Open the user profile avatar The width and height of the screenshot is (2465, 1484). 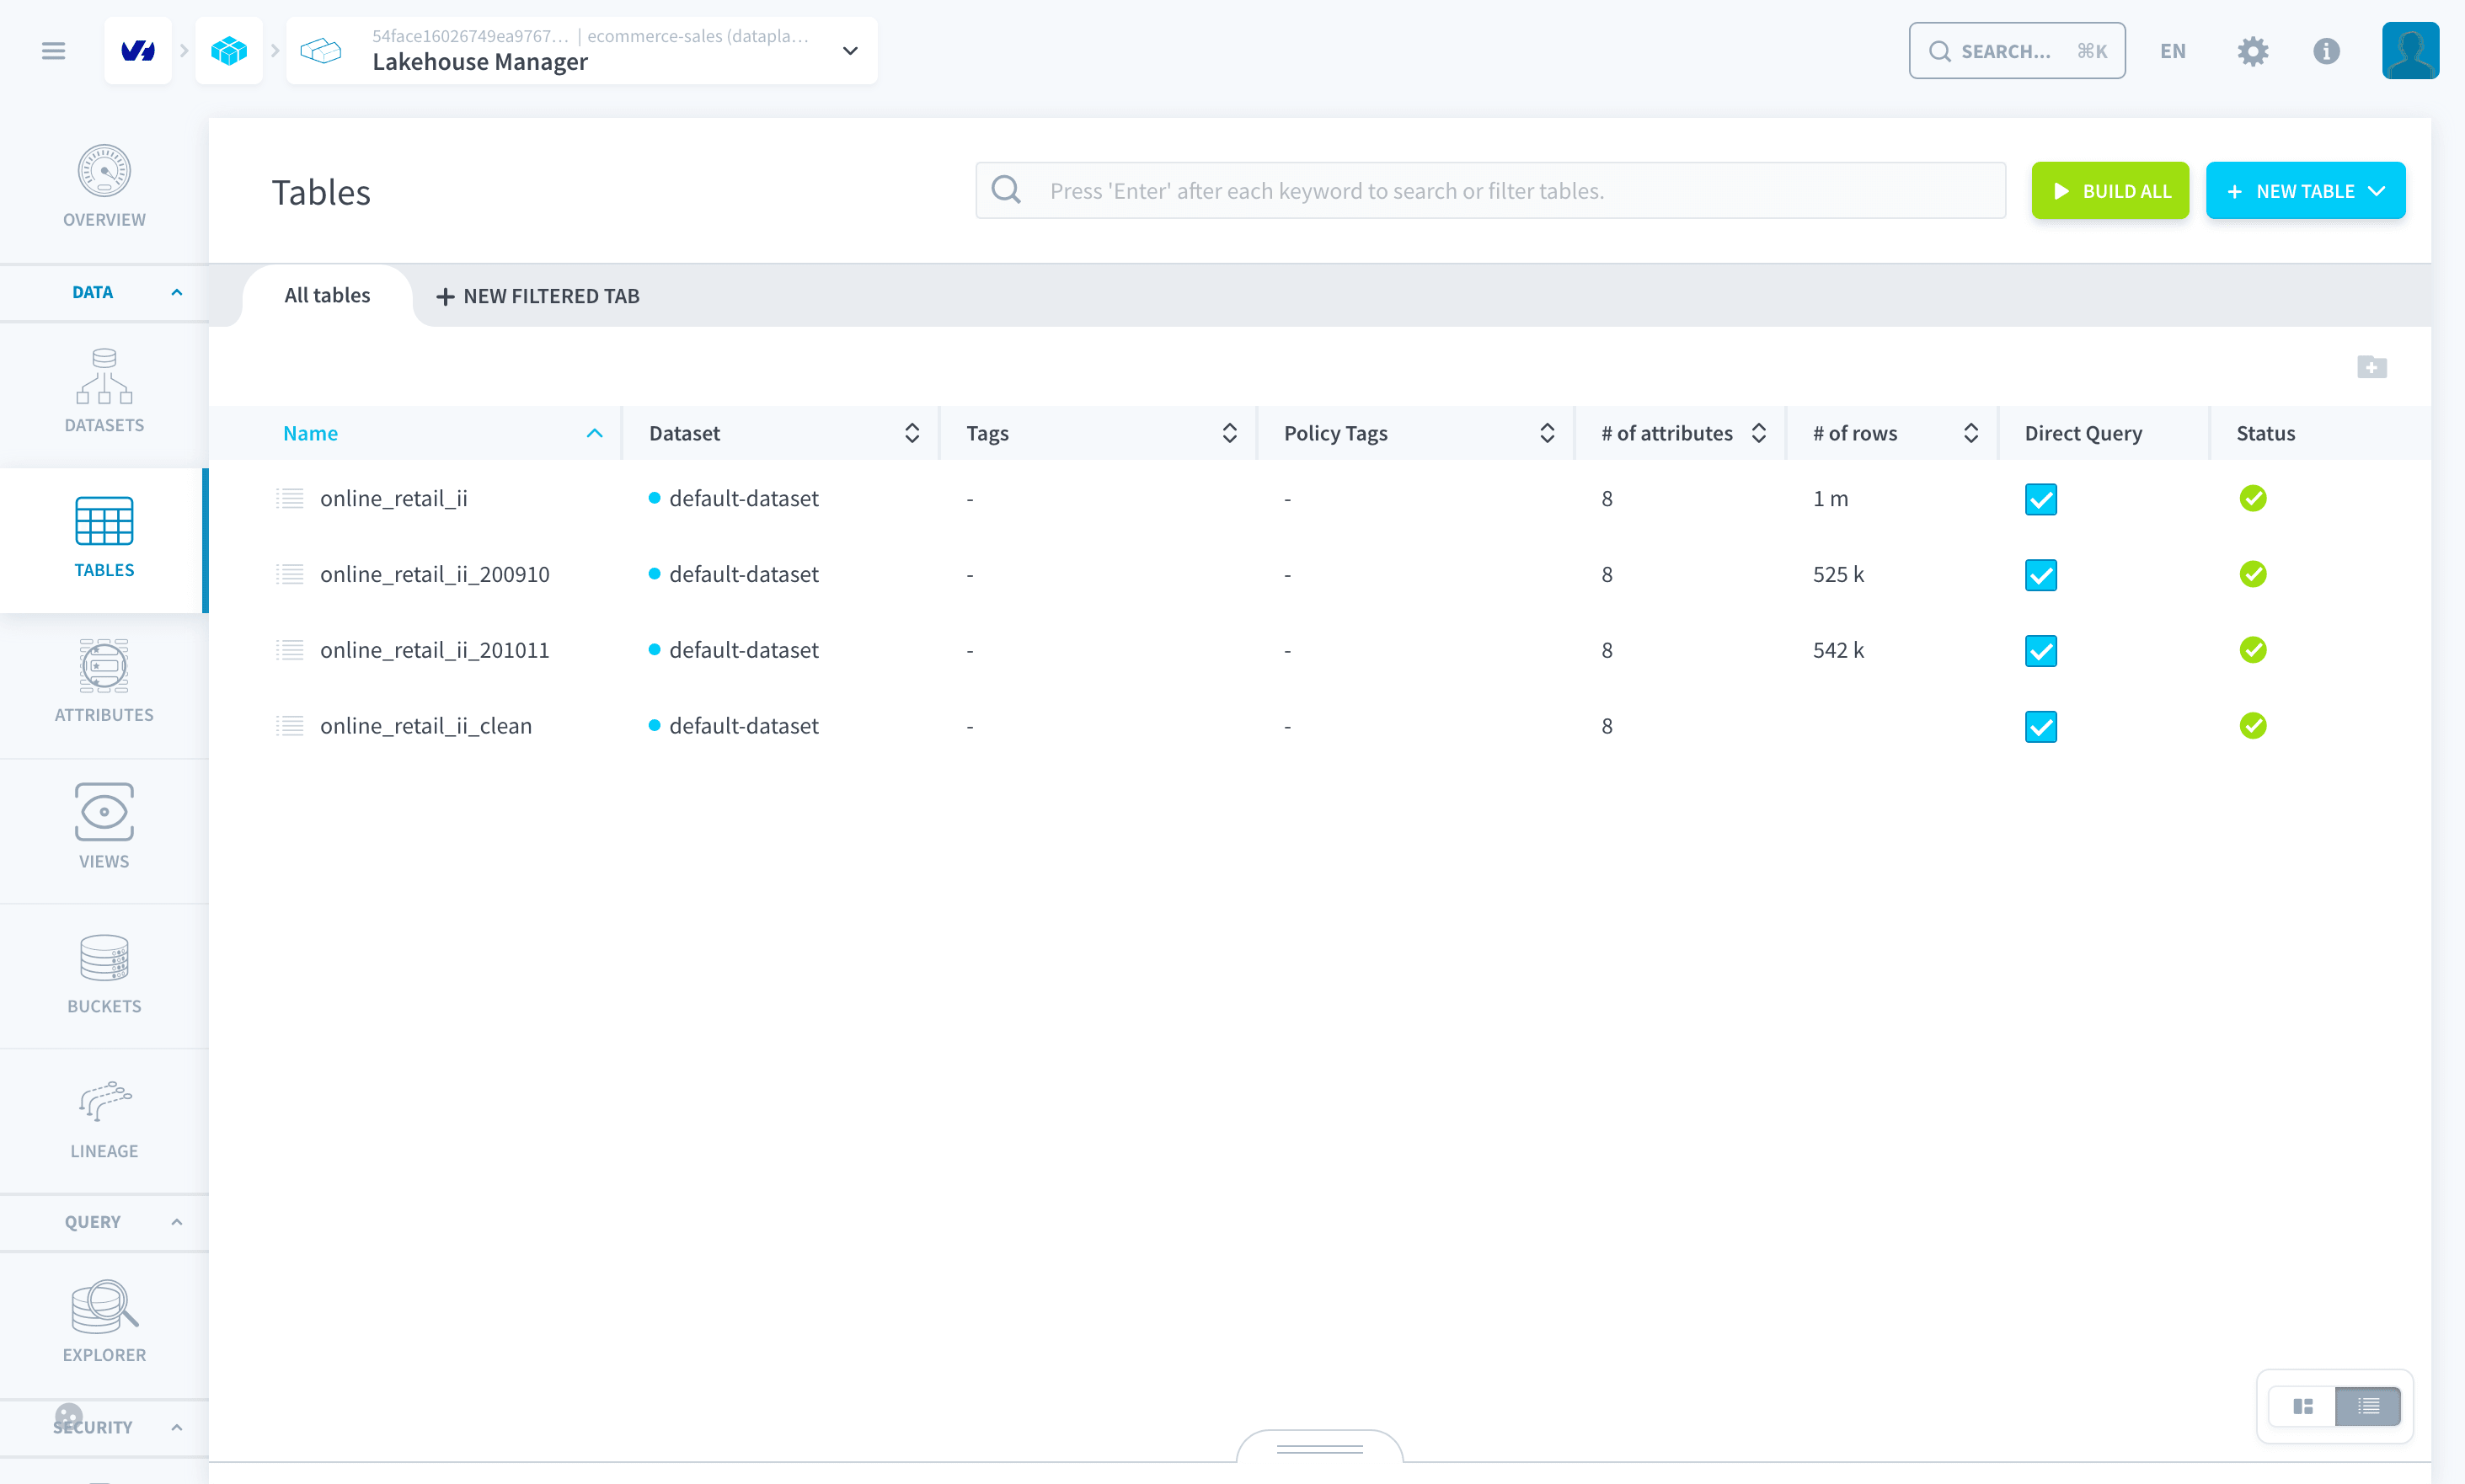pyautogui.click(x=2410, y=51)
